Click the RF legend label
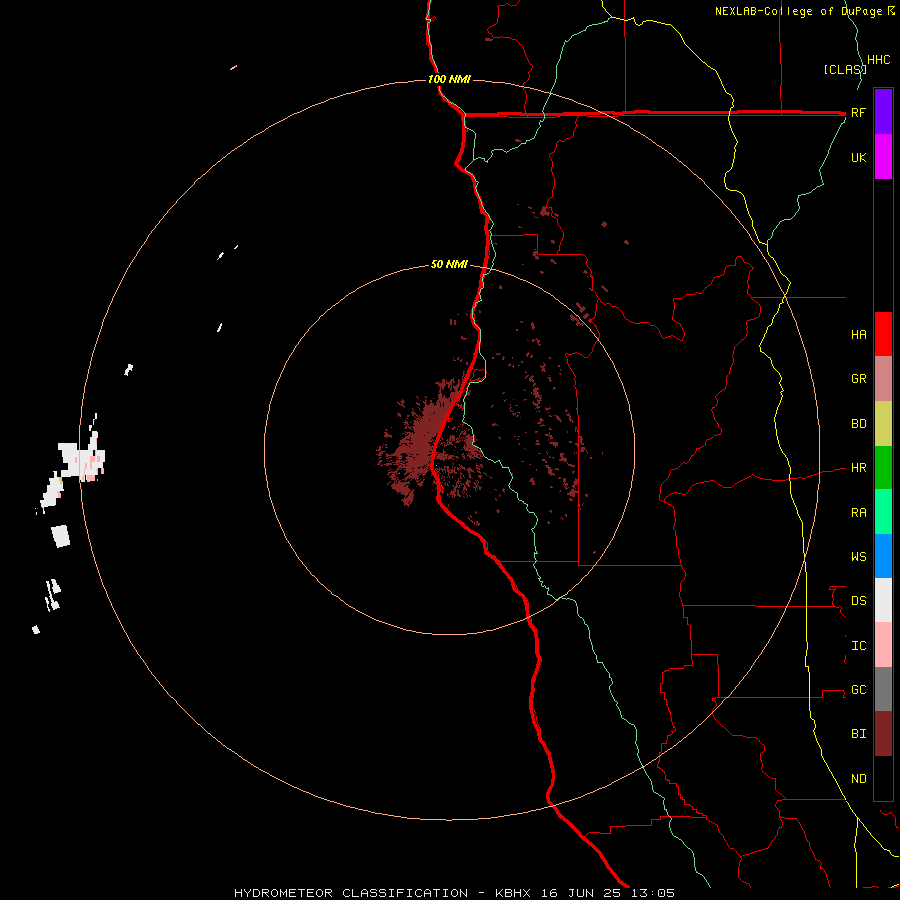 (x=858, y=112)
